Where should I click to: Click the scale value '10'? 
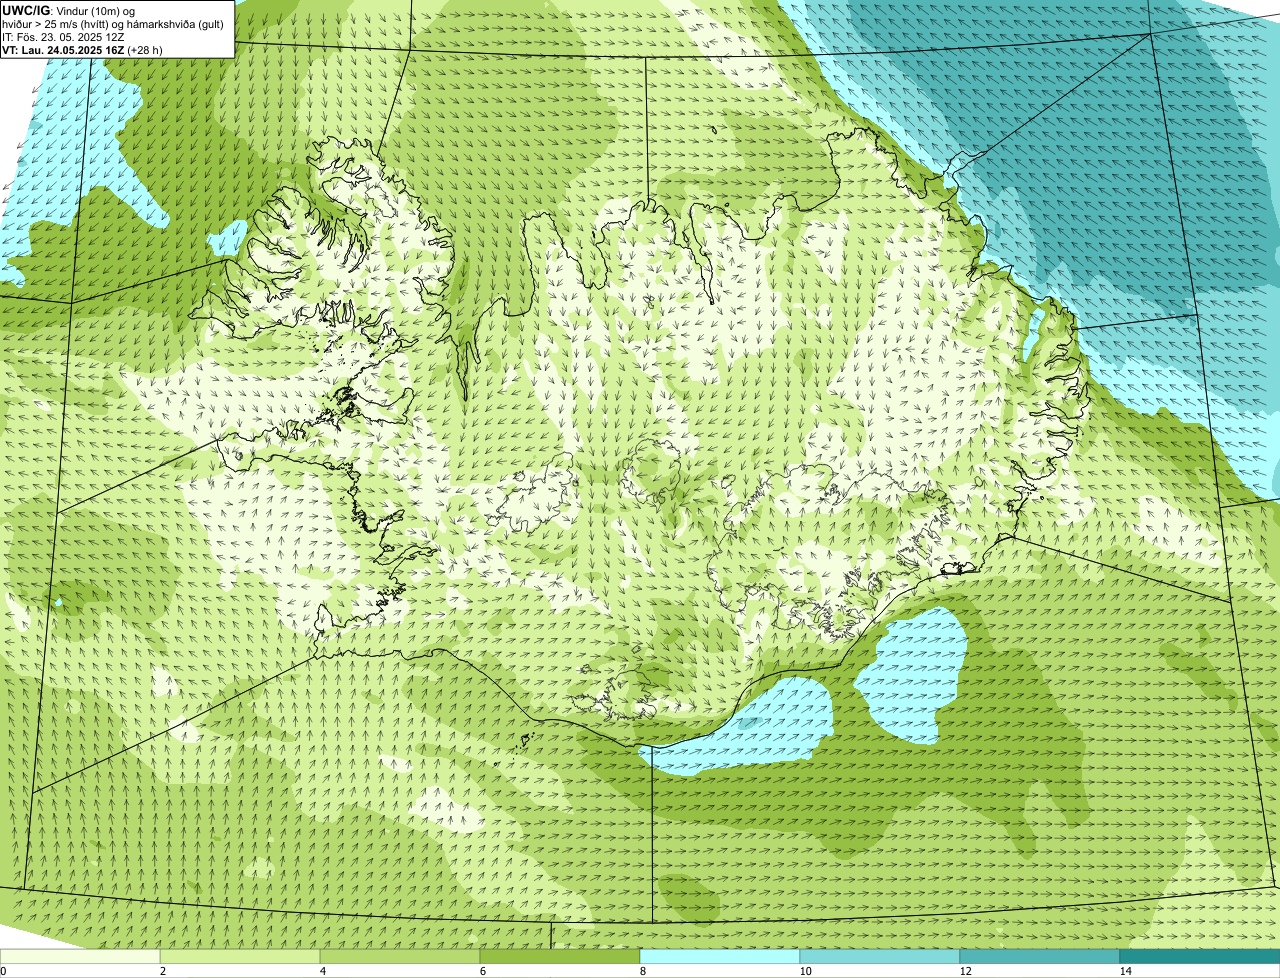tap(805, 971)
